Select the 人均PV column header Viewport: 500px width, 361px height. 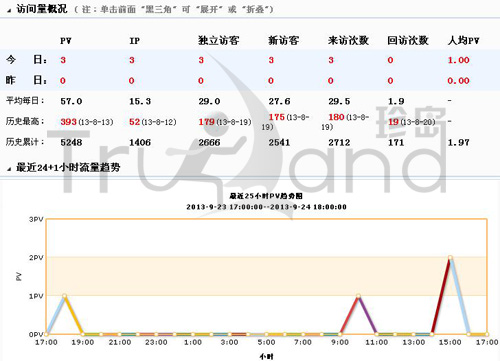click(x=463, y=40)
